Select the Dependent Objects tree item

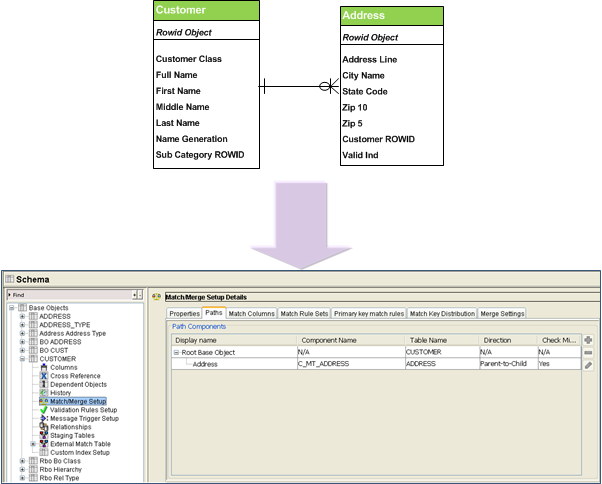click(78, 384)
